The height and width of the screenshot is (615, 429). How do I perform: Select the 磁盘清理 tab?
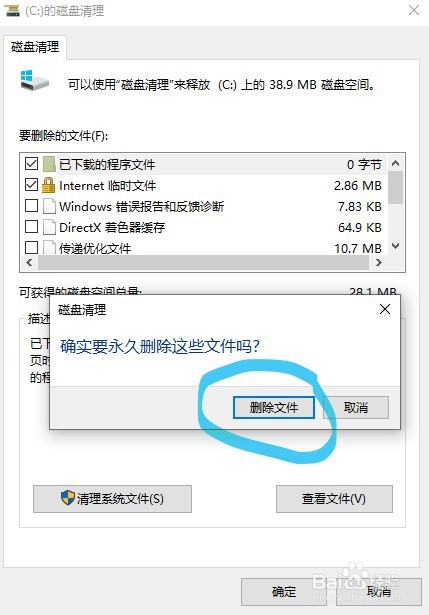[x=35, y=47]
